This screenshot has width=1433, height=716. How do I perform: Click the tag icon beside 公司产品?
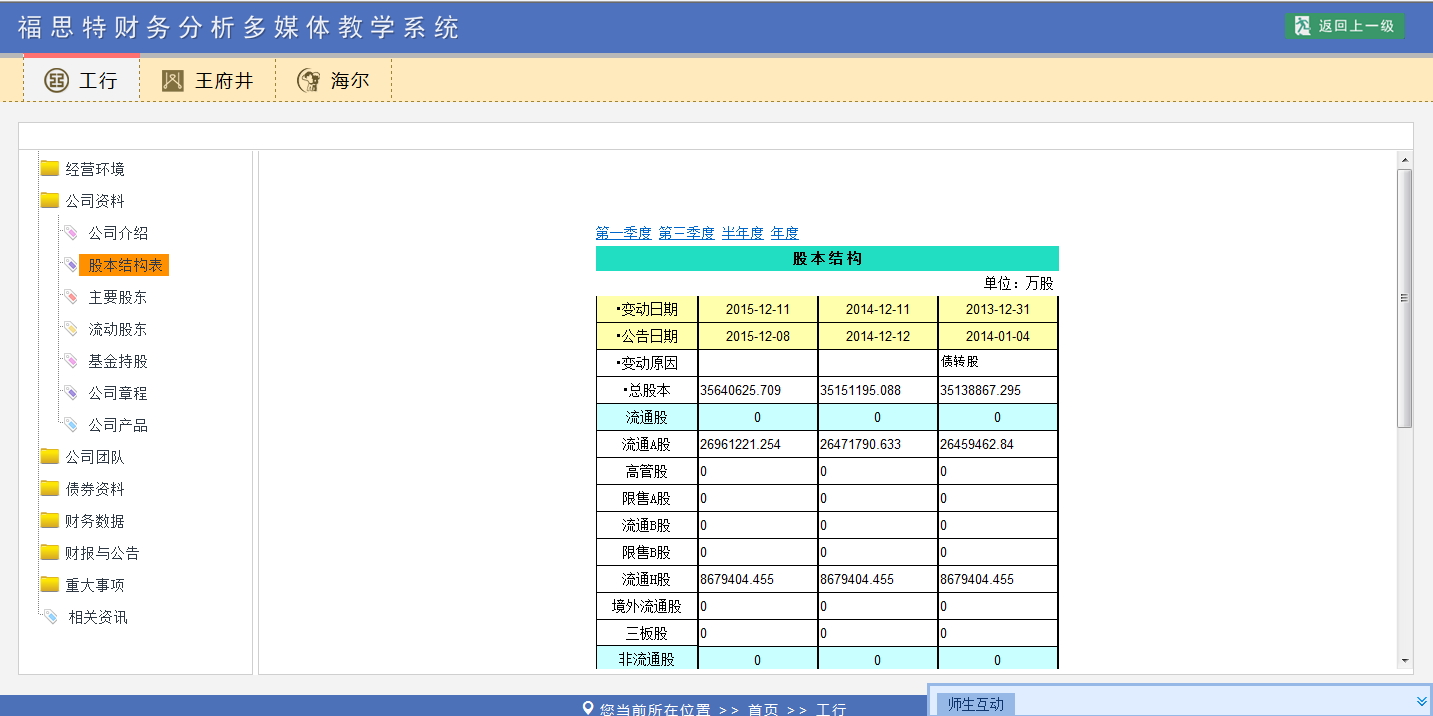click(x=71, y=425)
